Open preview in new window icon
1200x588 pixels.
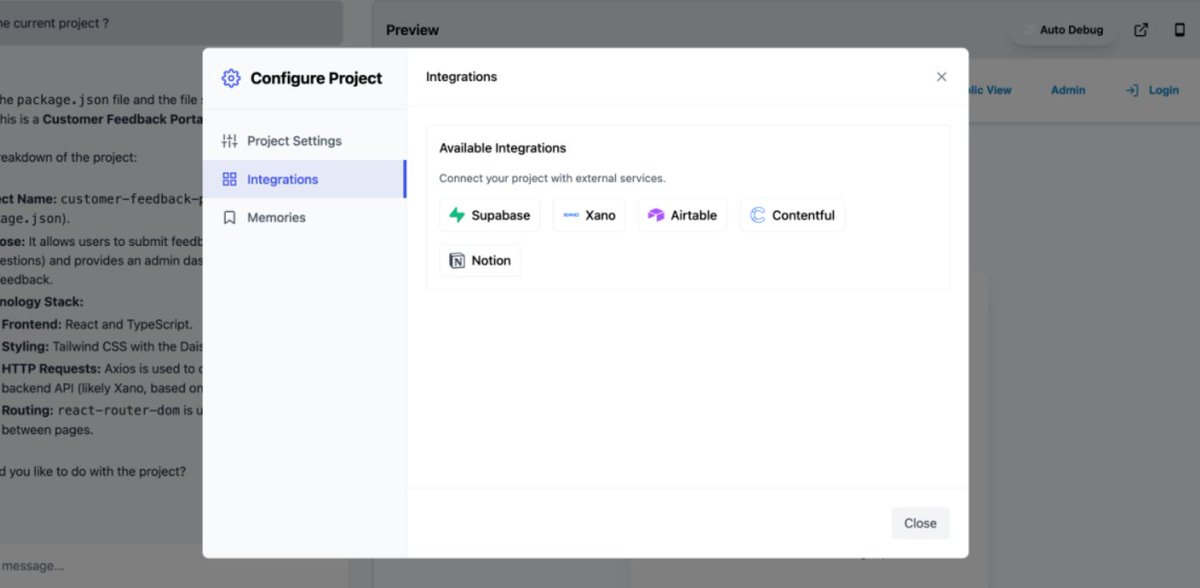[x=1141, y=30]
